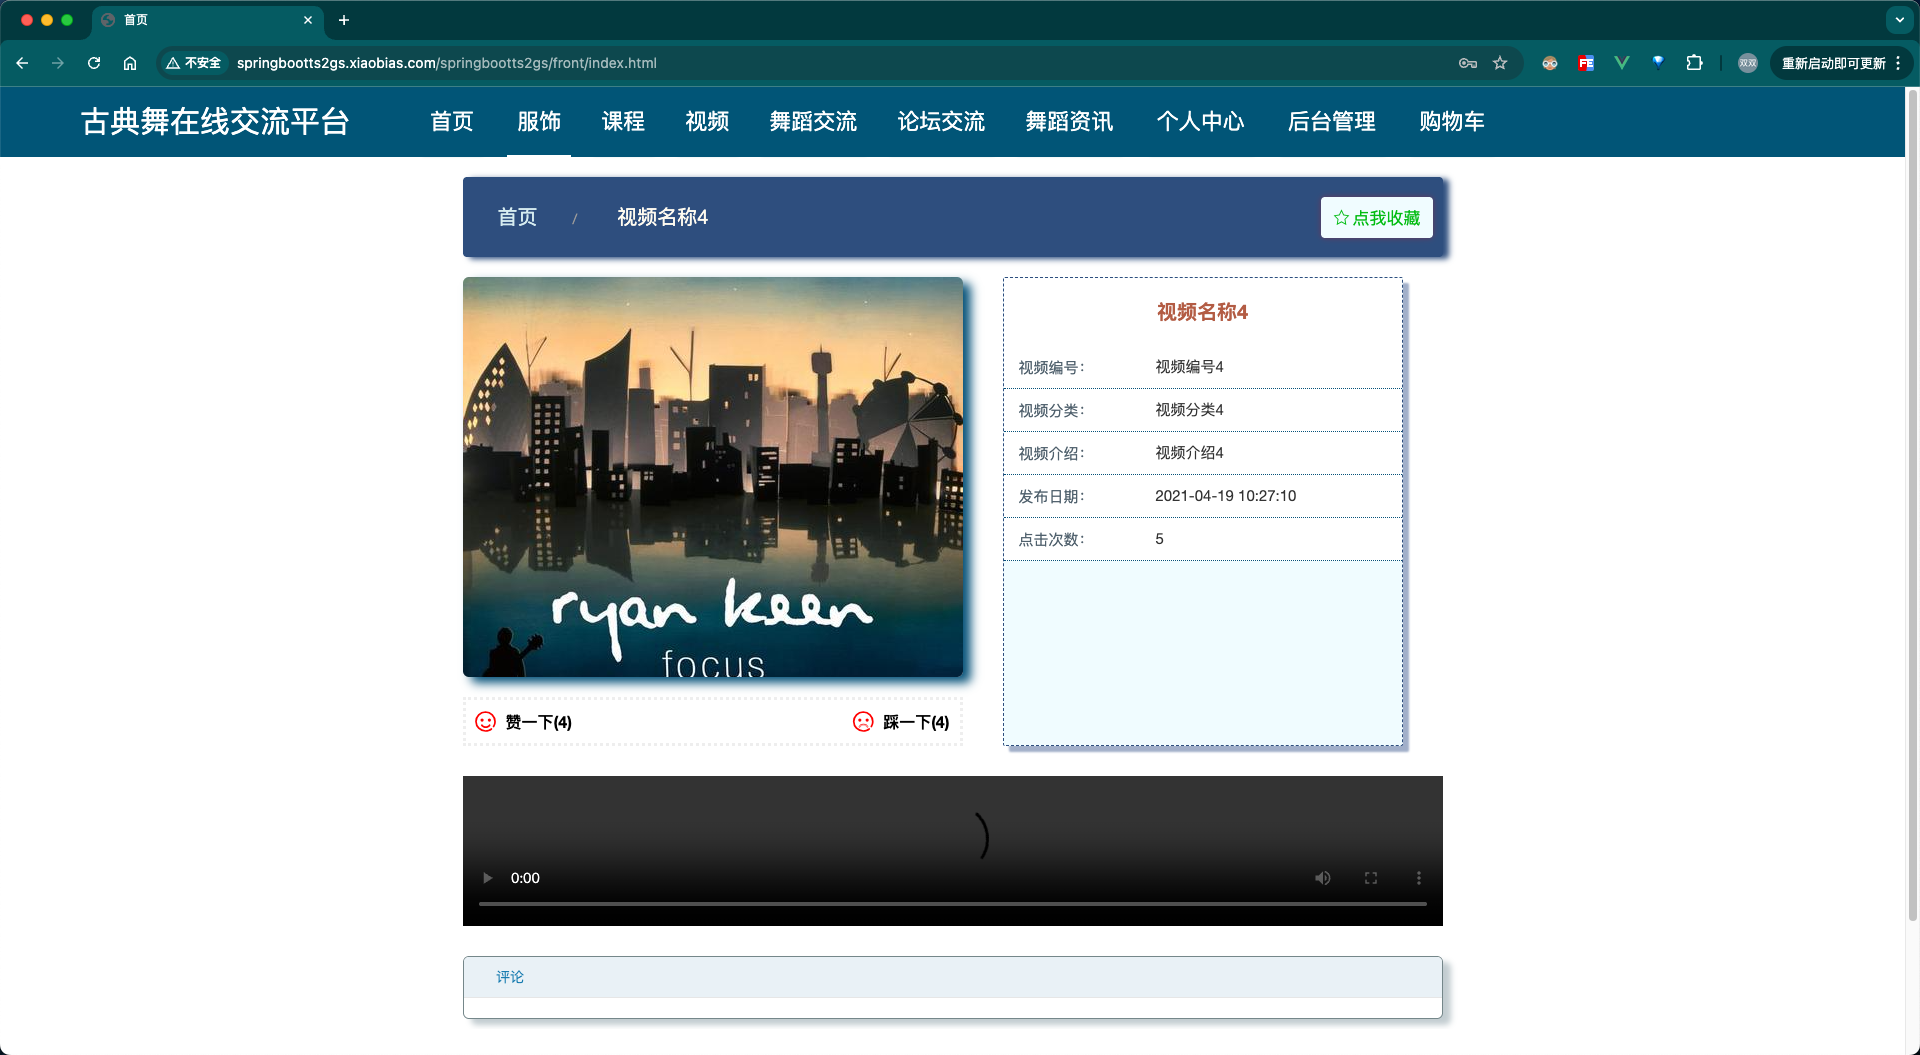This screenshot has width=1920, height=1055.
Task: Open the Chrome three-dot menu
Action: [1898, 63]
